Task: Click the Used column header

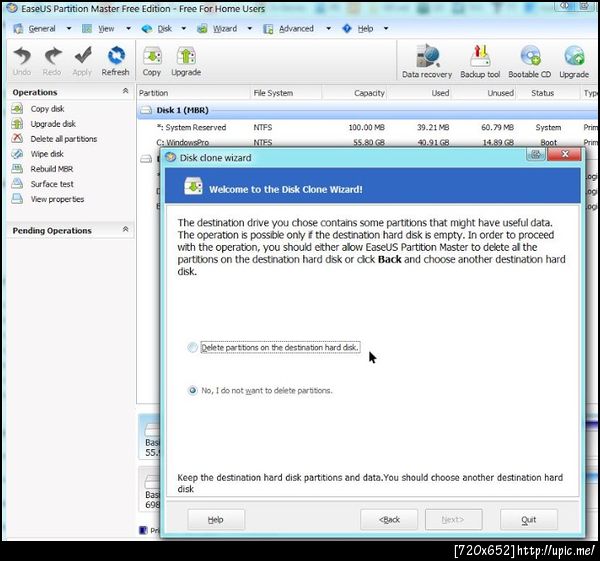Action: [419, 93]
